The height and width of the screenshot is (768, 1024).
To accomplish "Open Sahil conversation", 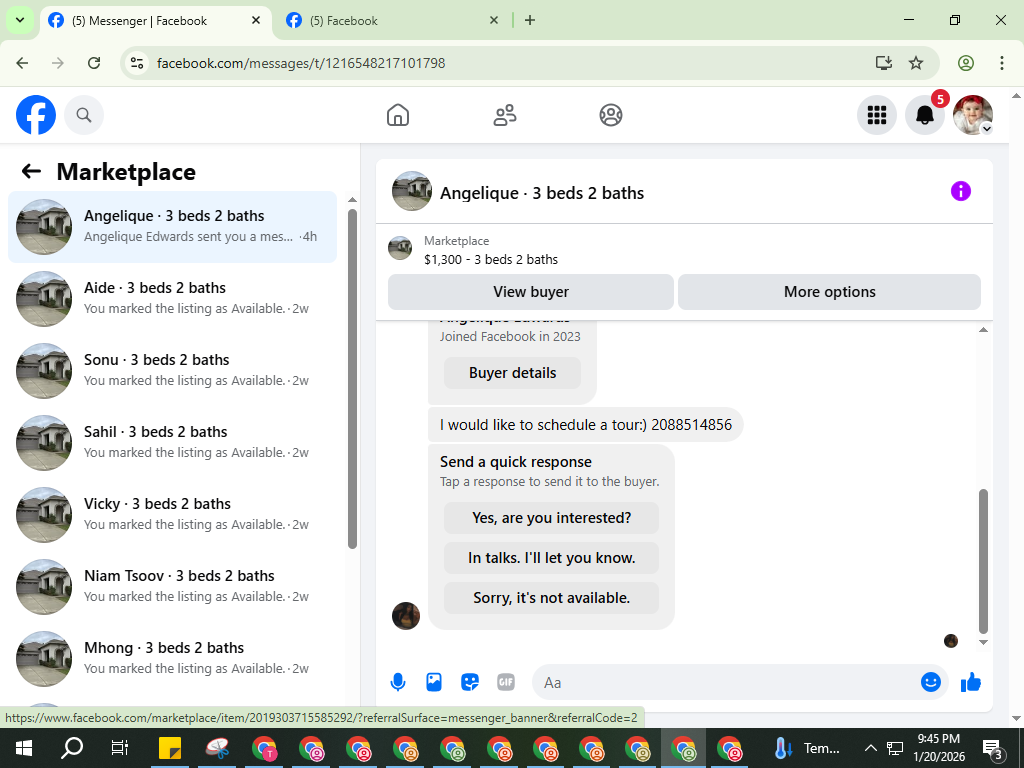I will pyautogui.click(x=172, y=443).
